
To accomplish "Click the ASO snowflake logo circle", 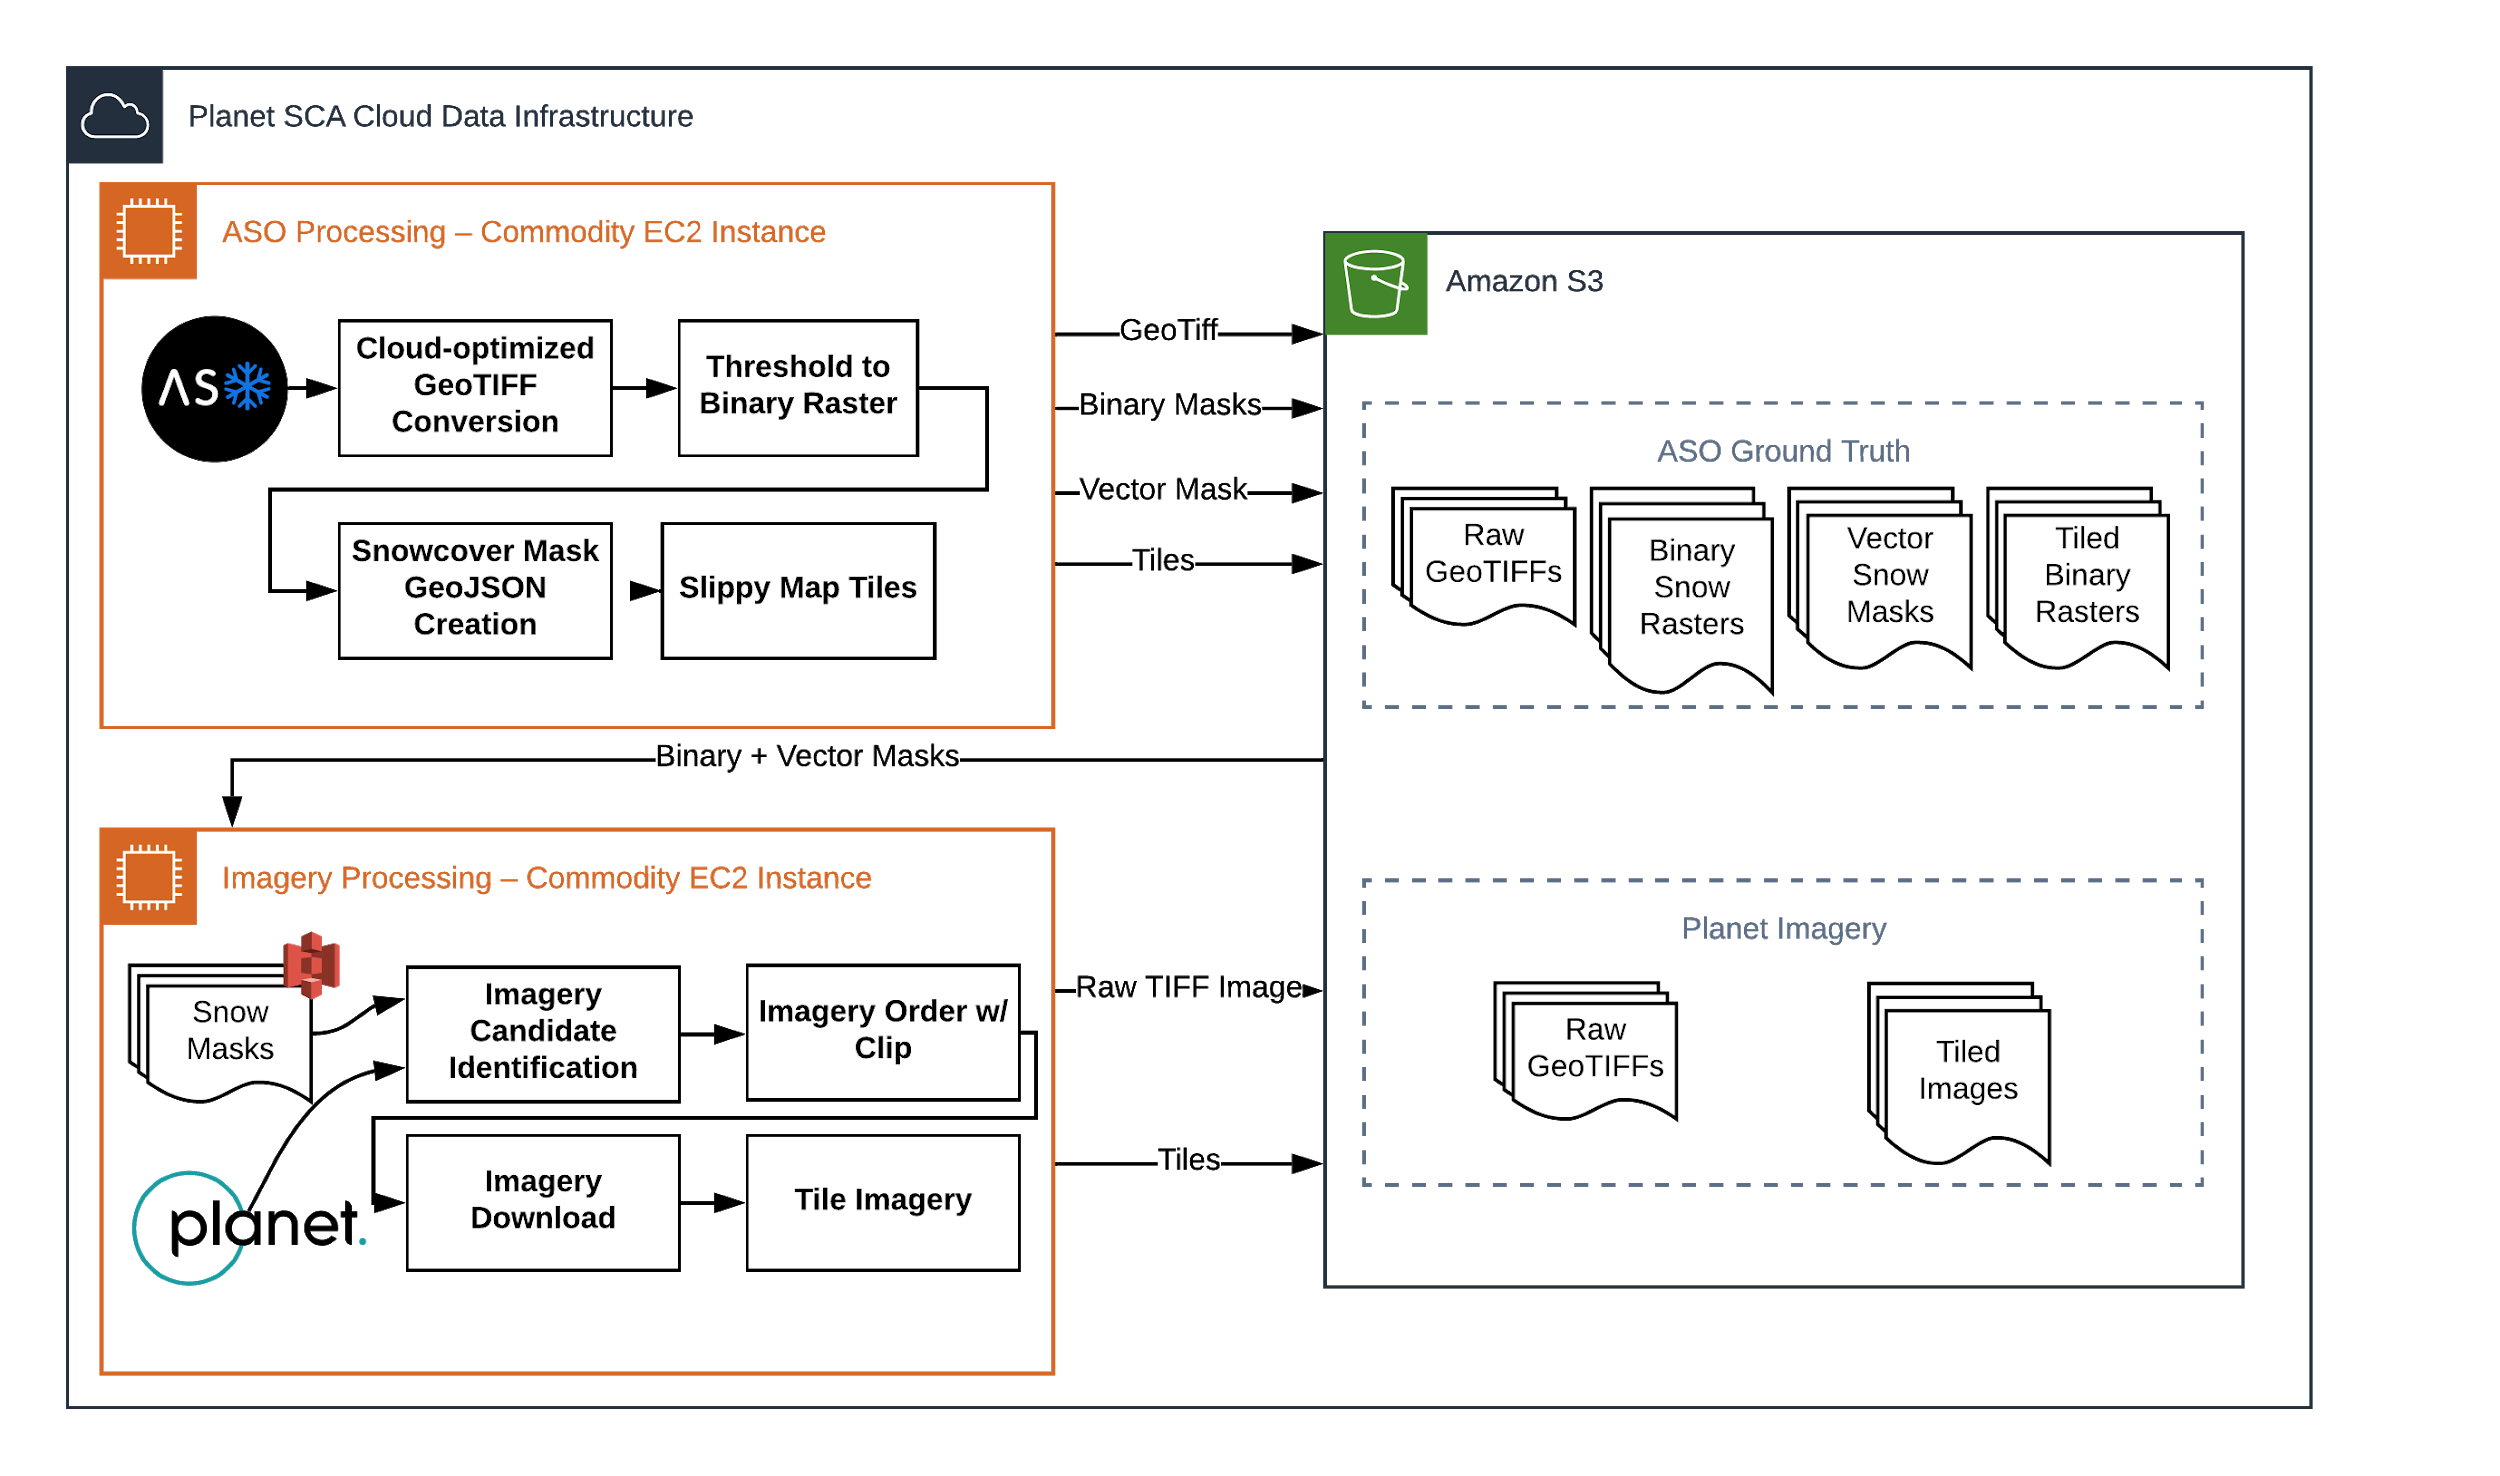I will click(215, 388).
